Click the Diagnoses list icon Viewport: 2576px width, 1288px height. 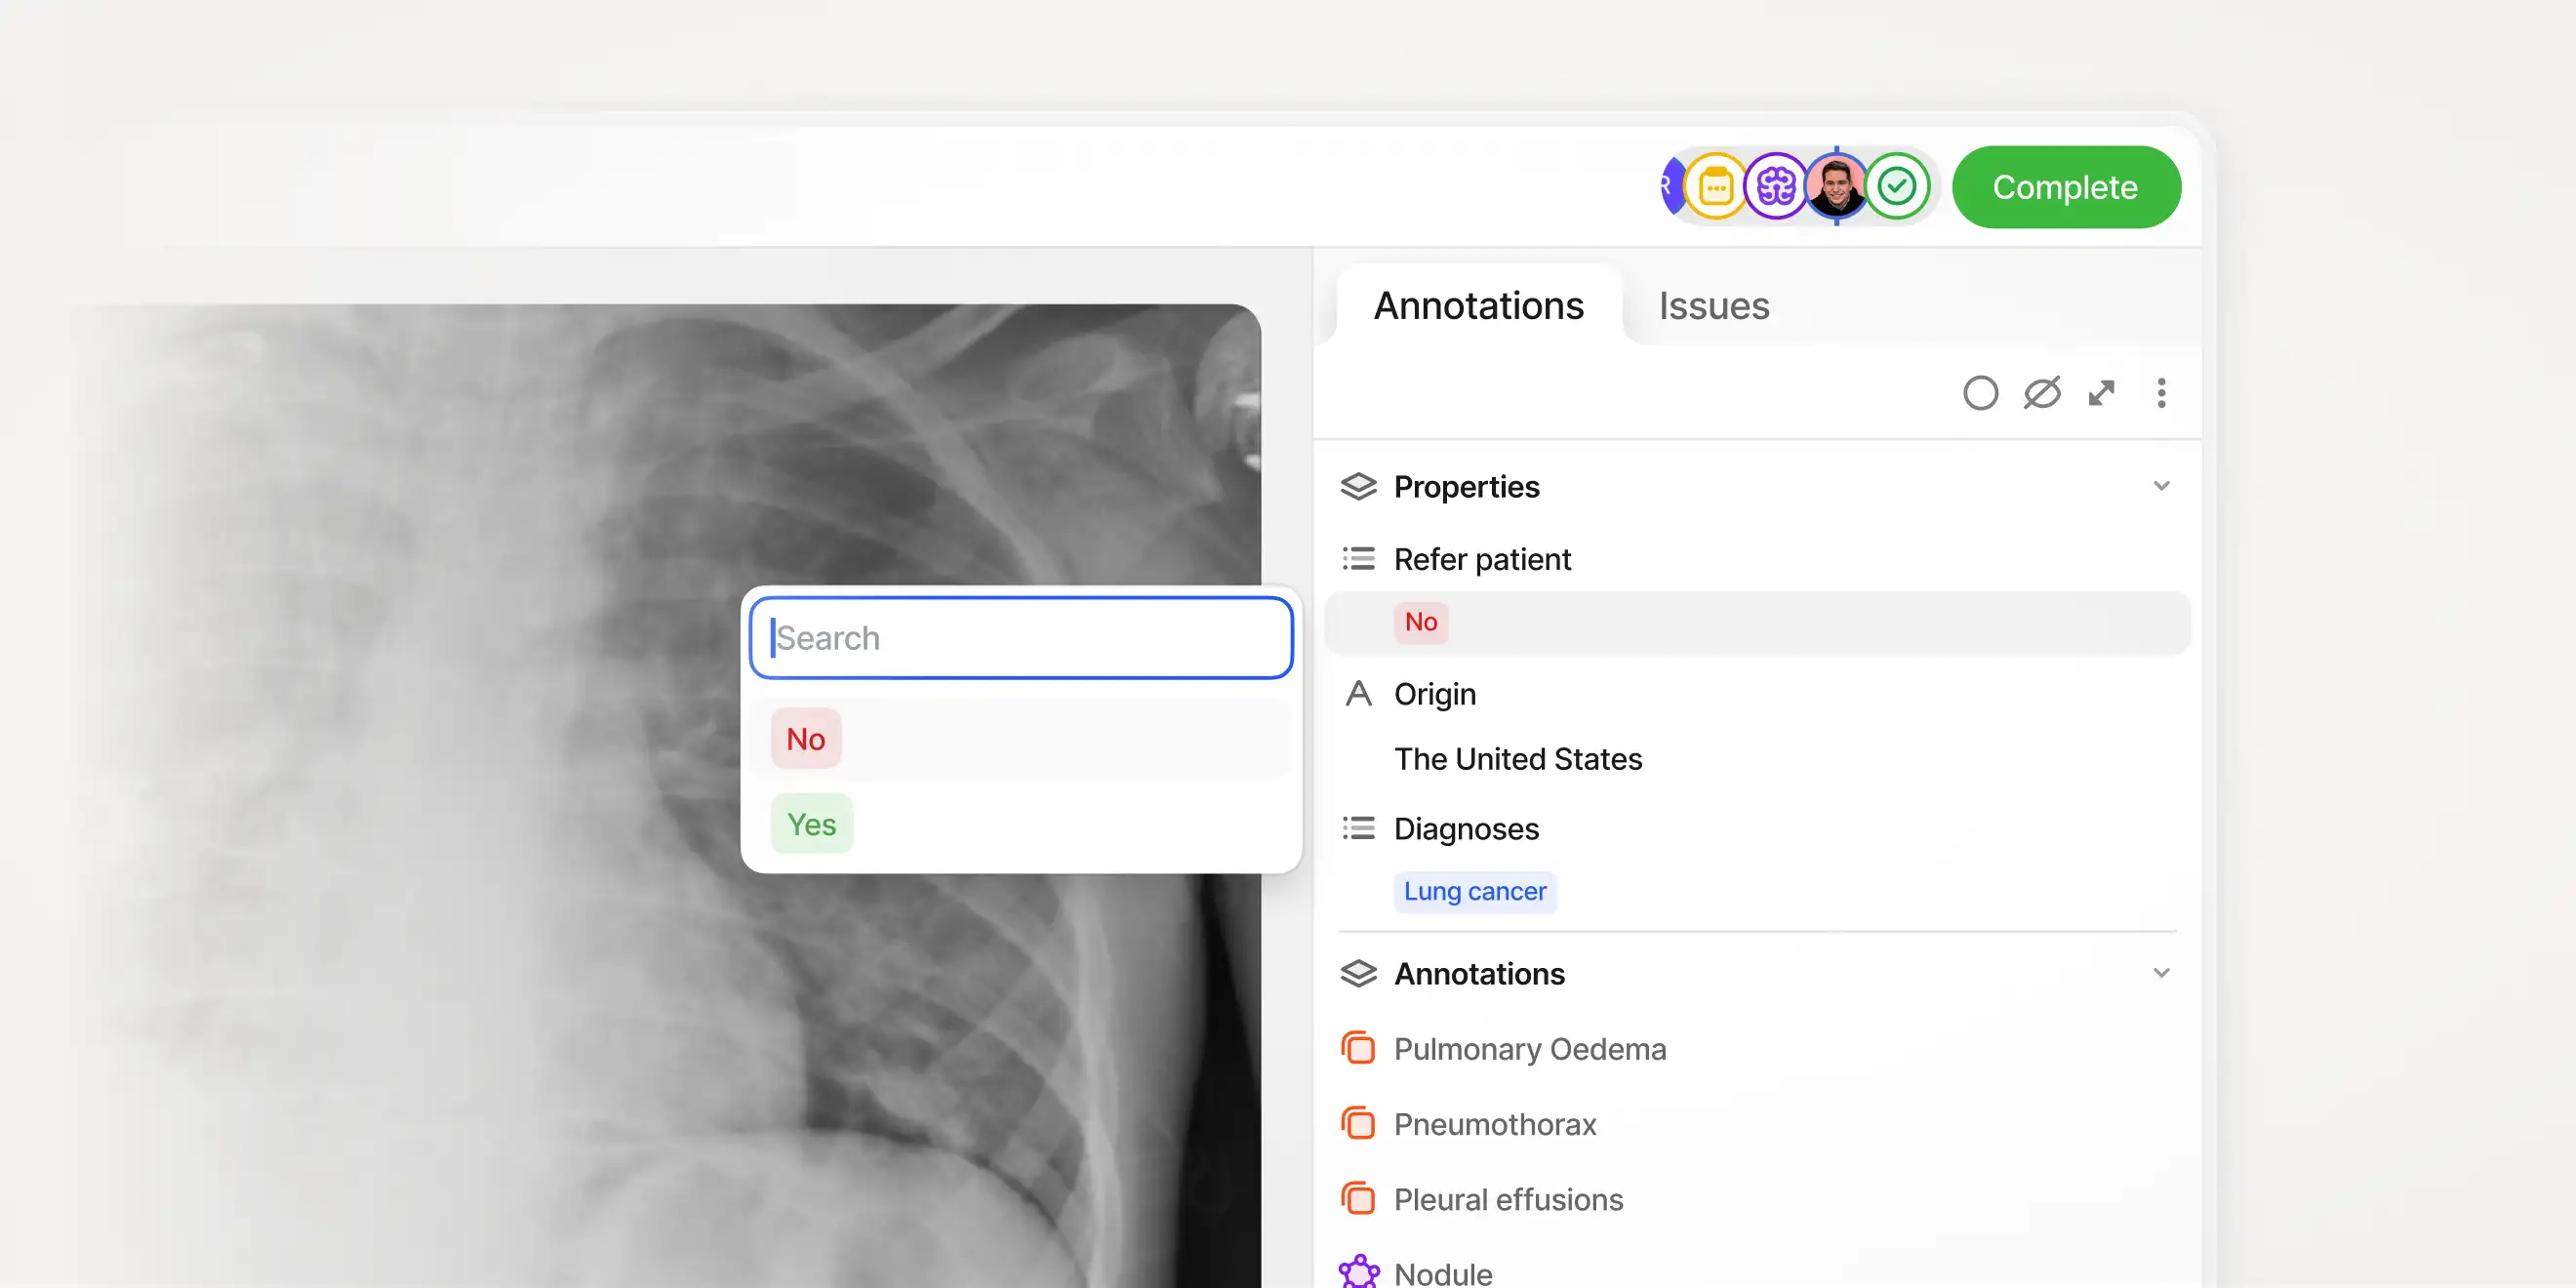coord(1358,828)
